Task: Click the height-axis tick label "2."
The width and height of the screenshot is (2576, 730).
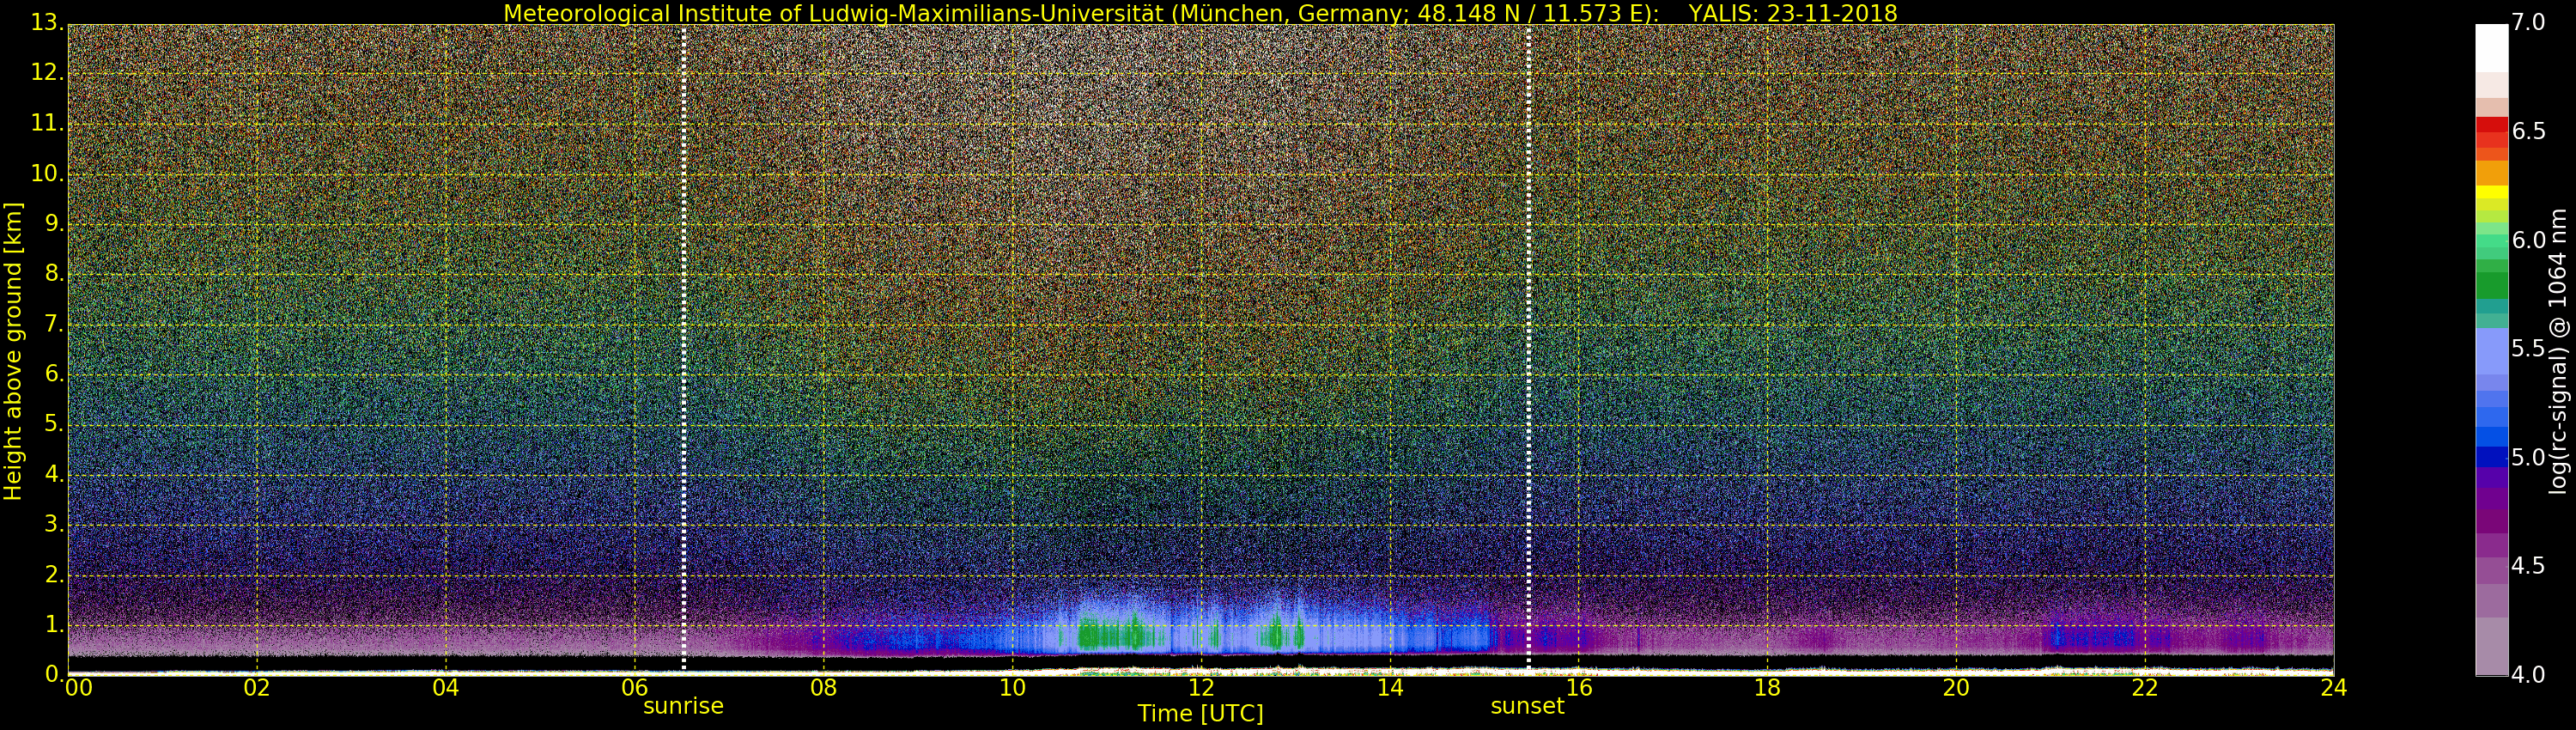Action: pos(54,574)
